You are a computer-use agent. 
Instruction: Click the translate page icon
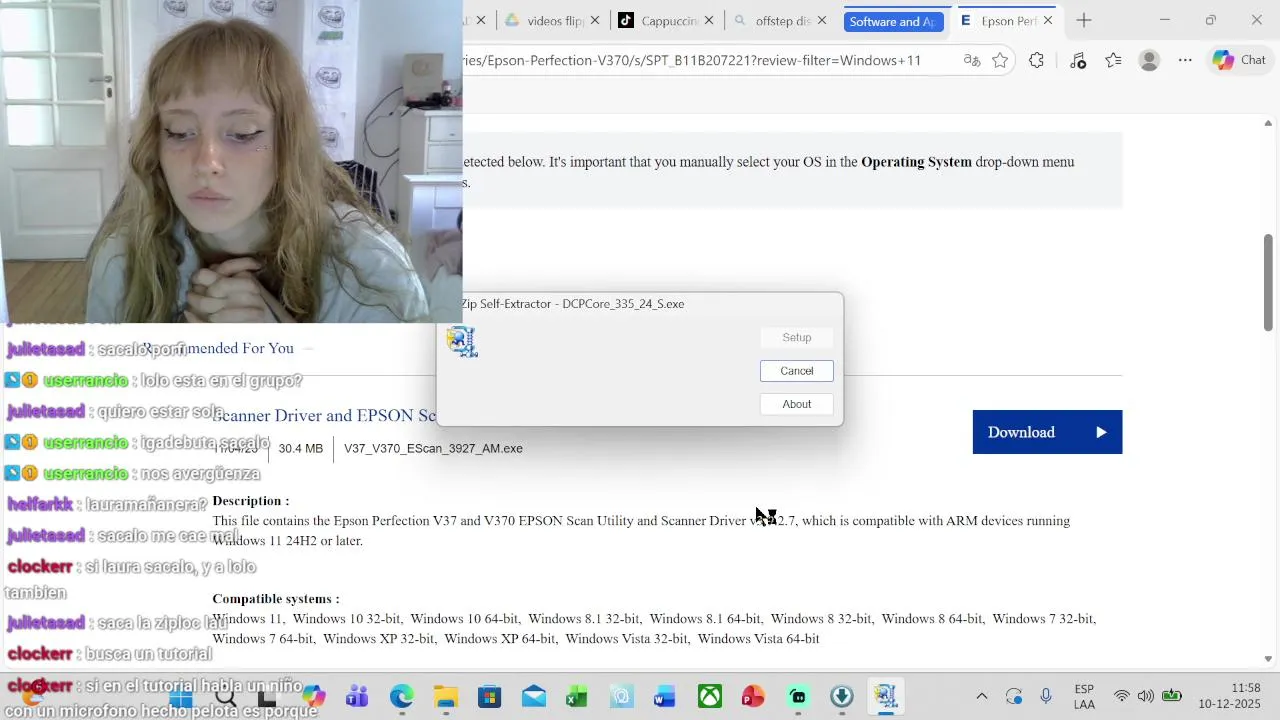pyautogui.click(x=971, y=60)
